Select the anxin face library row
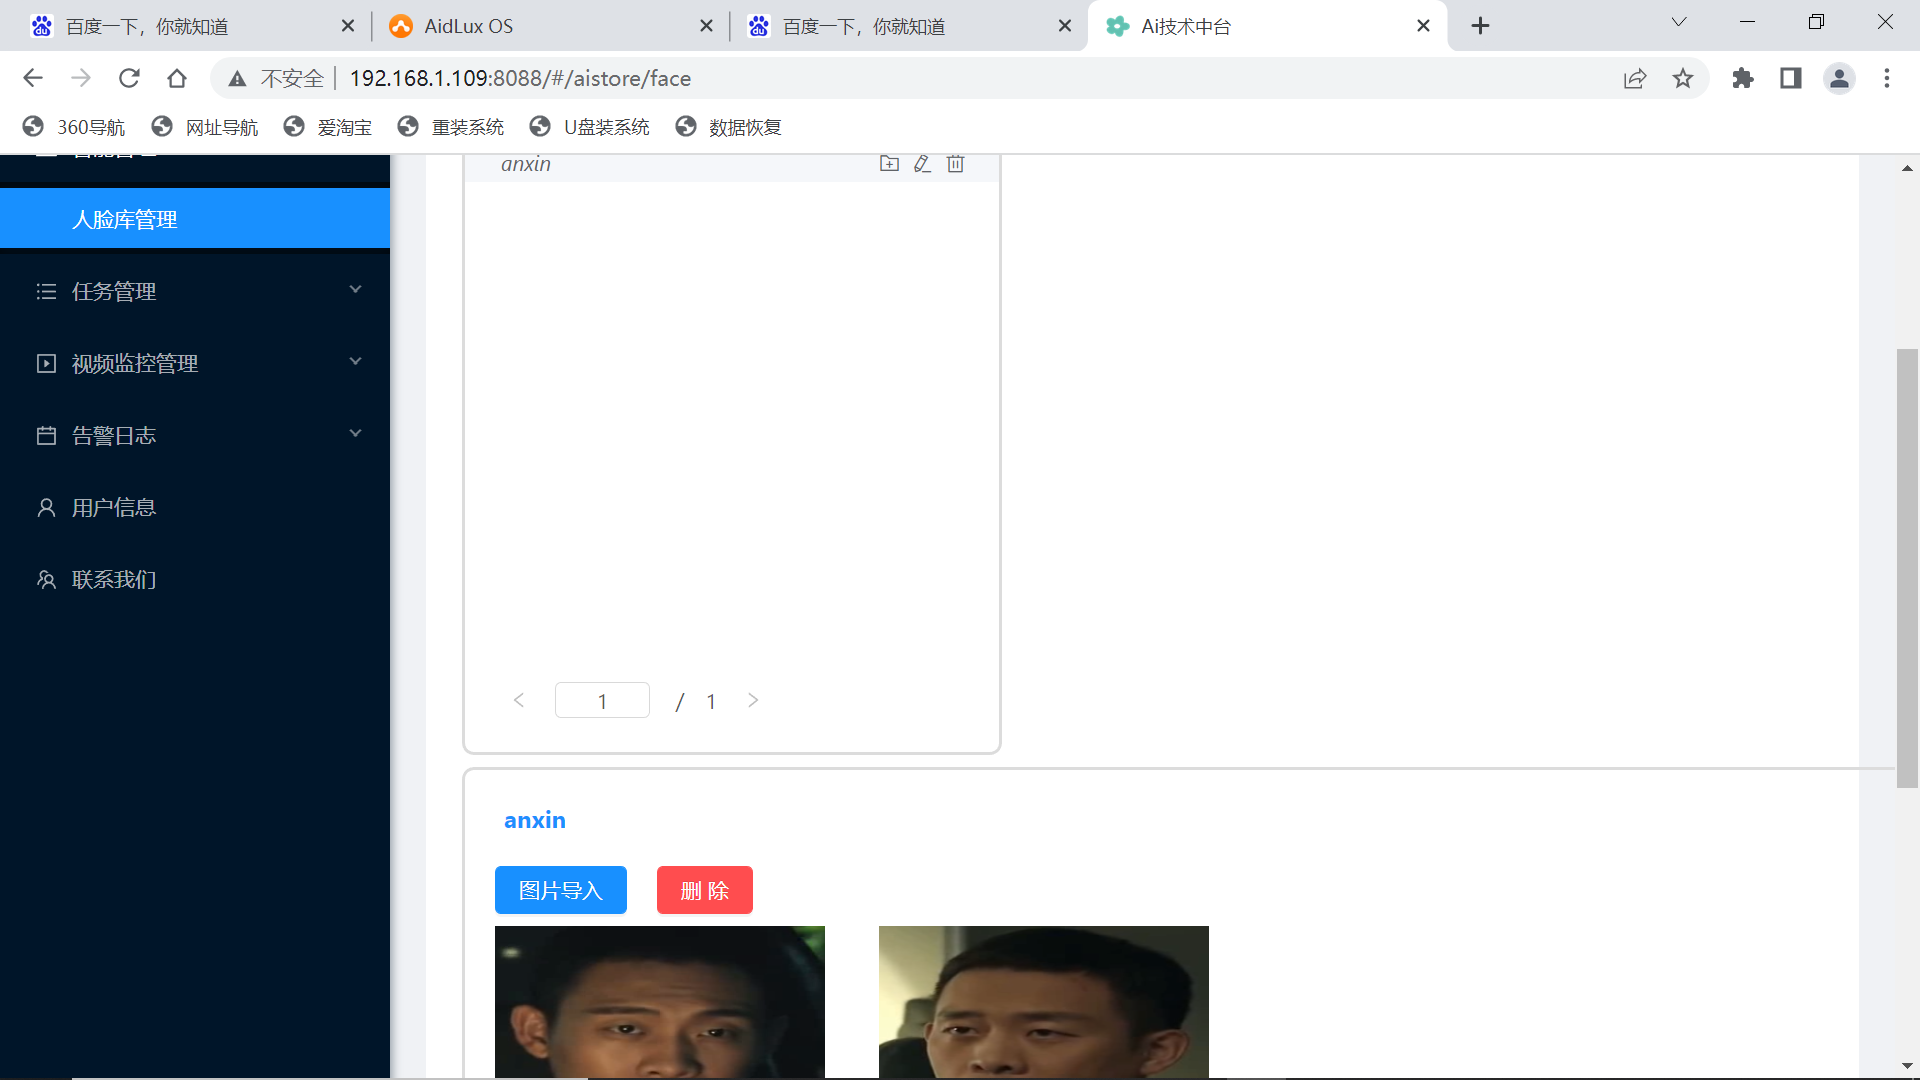 731,166
